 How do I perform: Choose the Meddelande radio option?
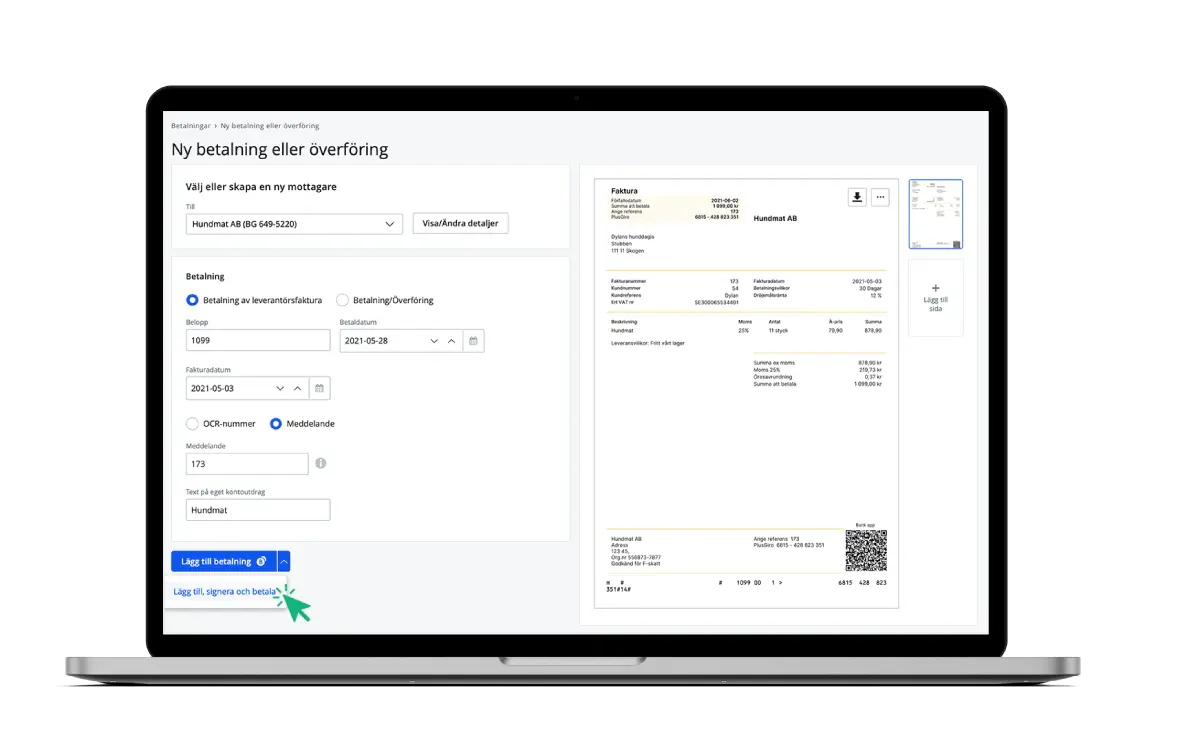pyautogui.click(x=276, y=424)
